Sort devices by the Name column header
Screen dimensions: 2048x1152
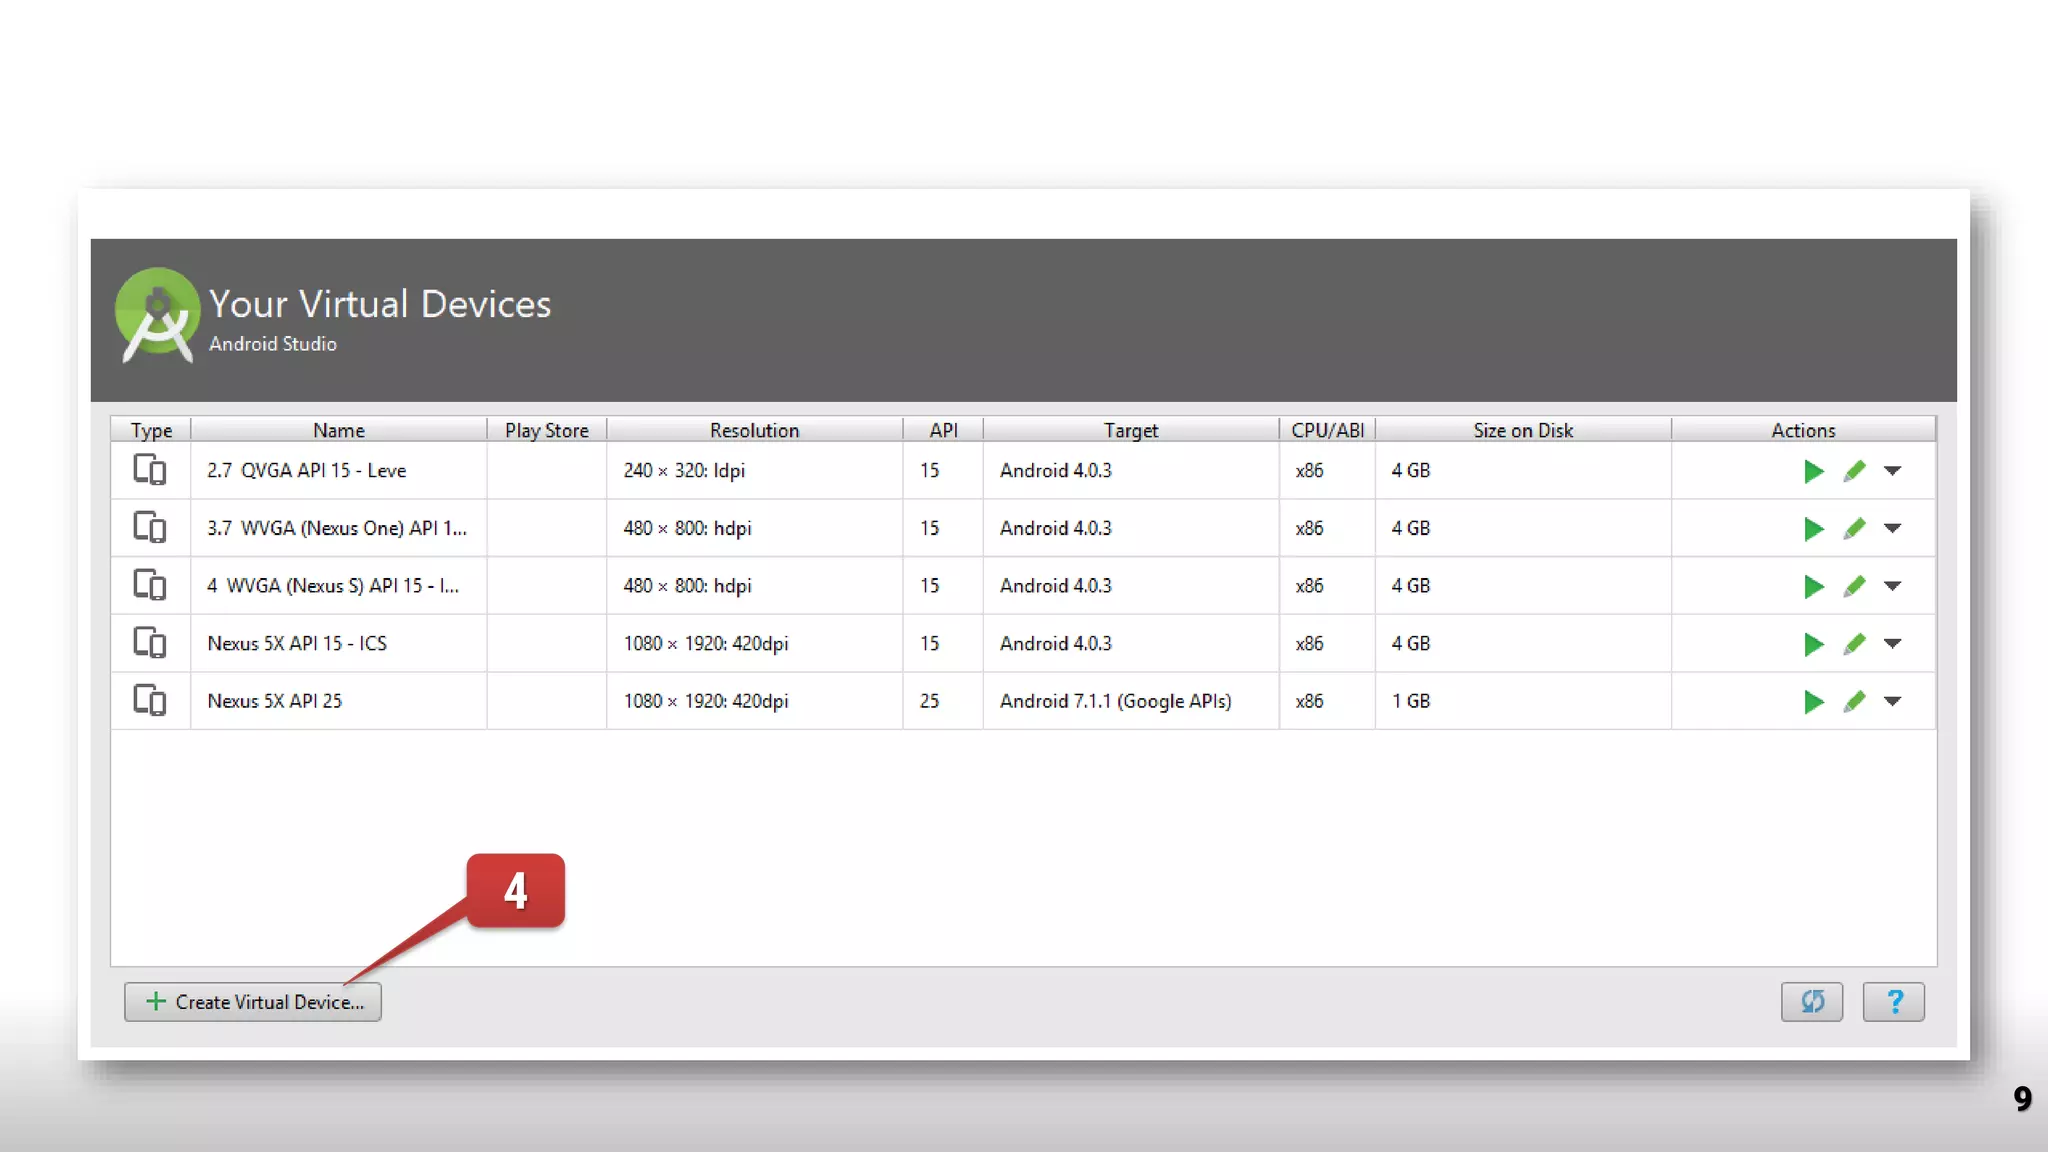(338, 431)
